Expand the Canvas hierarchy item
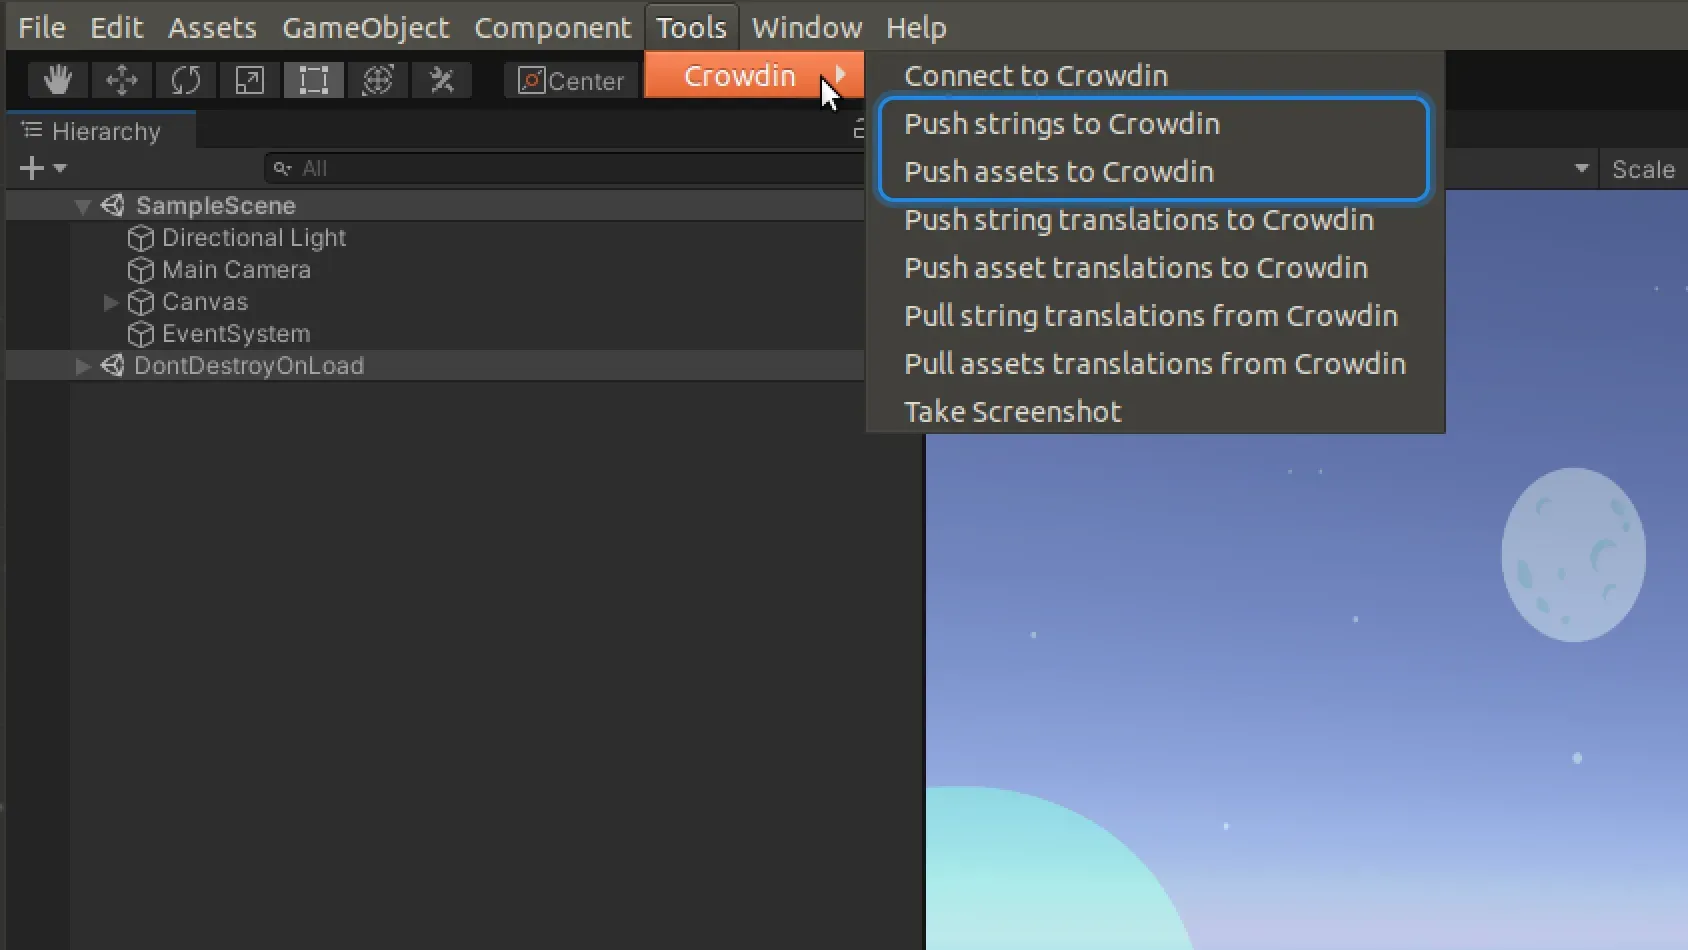 110,302
